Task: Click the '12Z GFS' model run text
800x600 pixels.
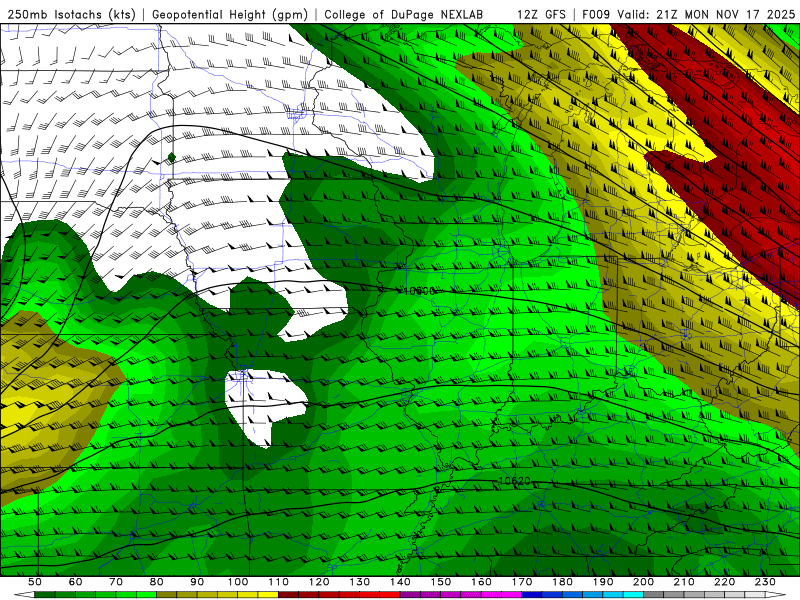Action: (x=541, y=14)
